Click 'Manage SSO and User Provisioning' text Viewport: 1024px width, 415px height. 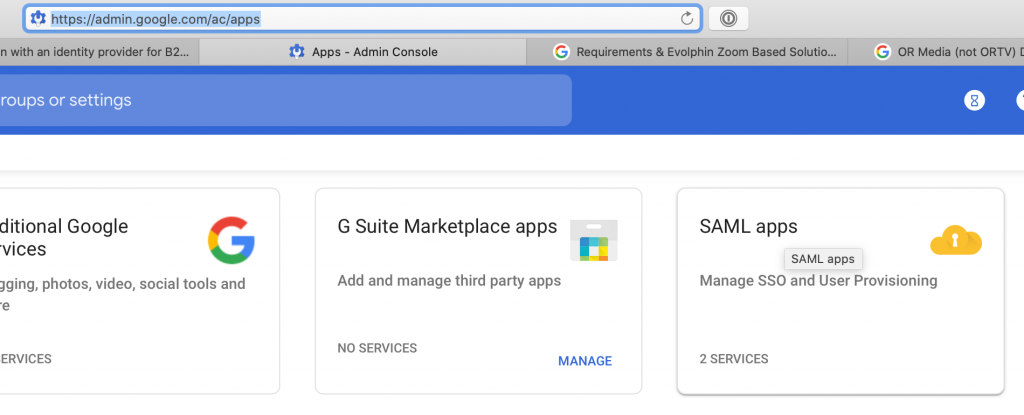[818, 281]
